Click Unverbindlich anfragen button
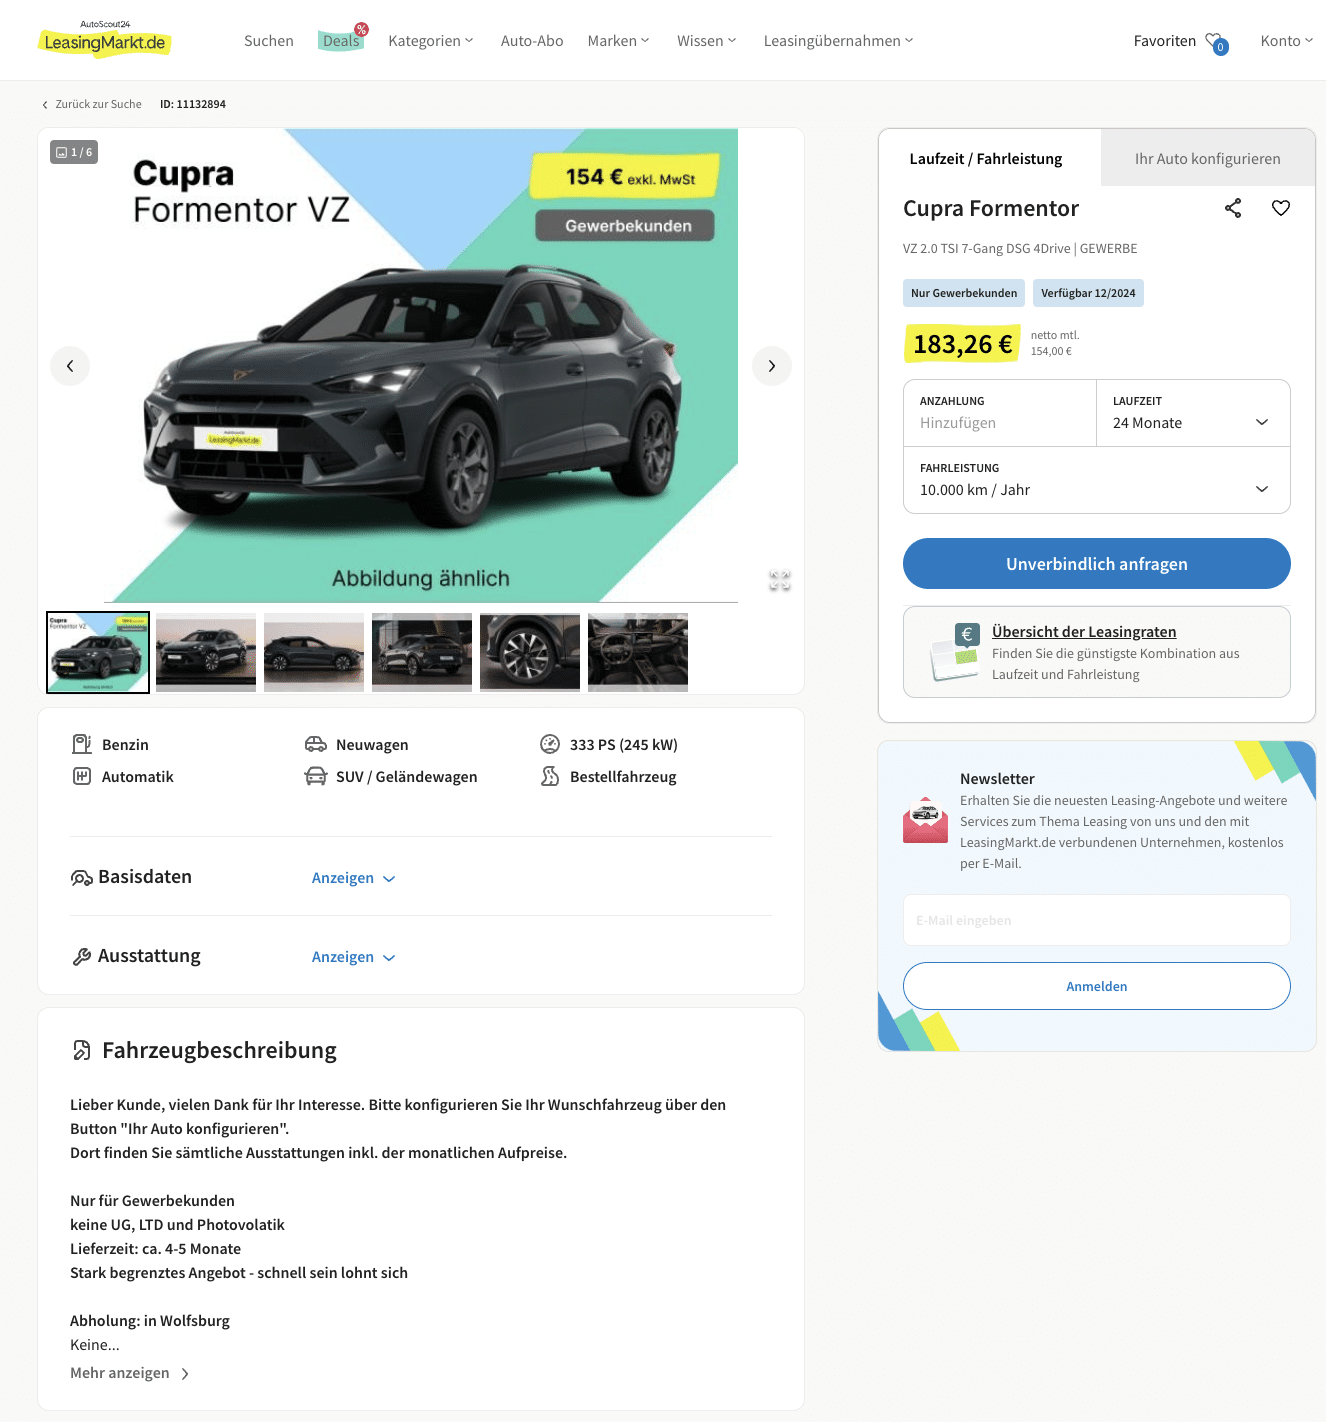Screen dimensions: 1326x1422 (x=1097, y=564)
